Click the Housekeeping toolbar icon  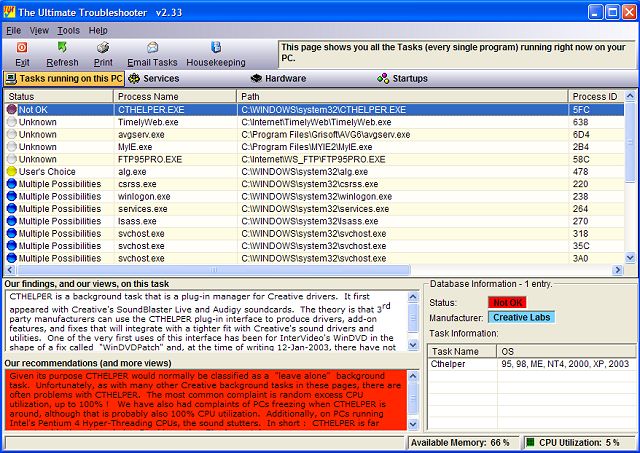click(x=215, y=48)
